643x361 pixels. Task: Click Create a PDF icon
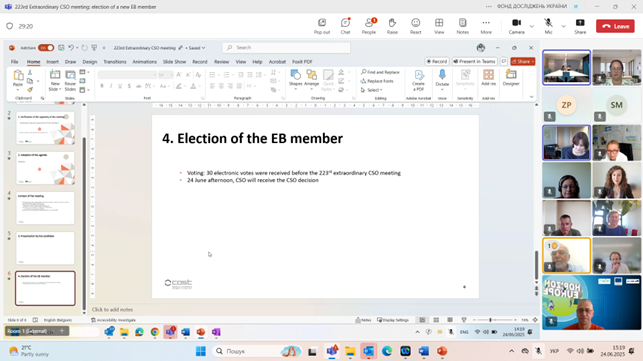pyautogui.click(x=419, y=75)
